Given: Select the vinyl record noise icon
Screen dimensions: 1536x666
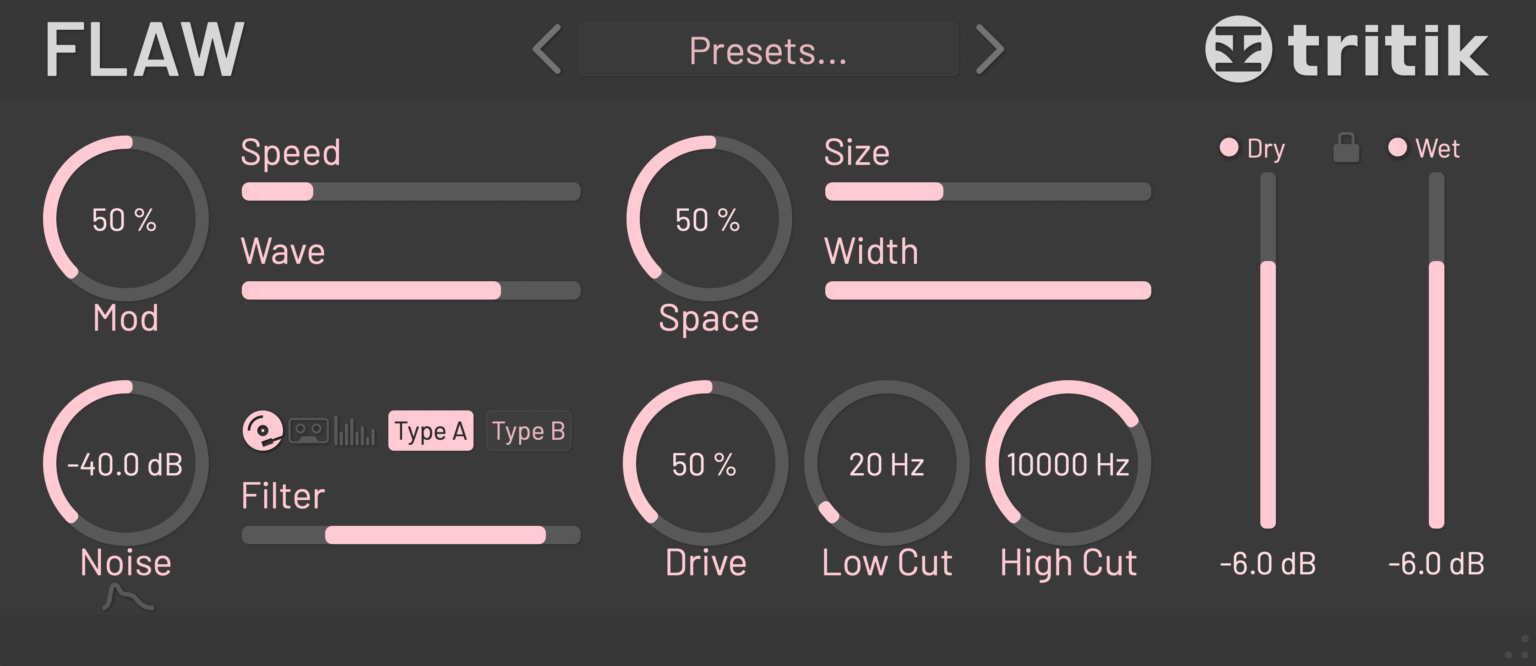Looking at the screenshot, I should tap(262, 431).
